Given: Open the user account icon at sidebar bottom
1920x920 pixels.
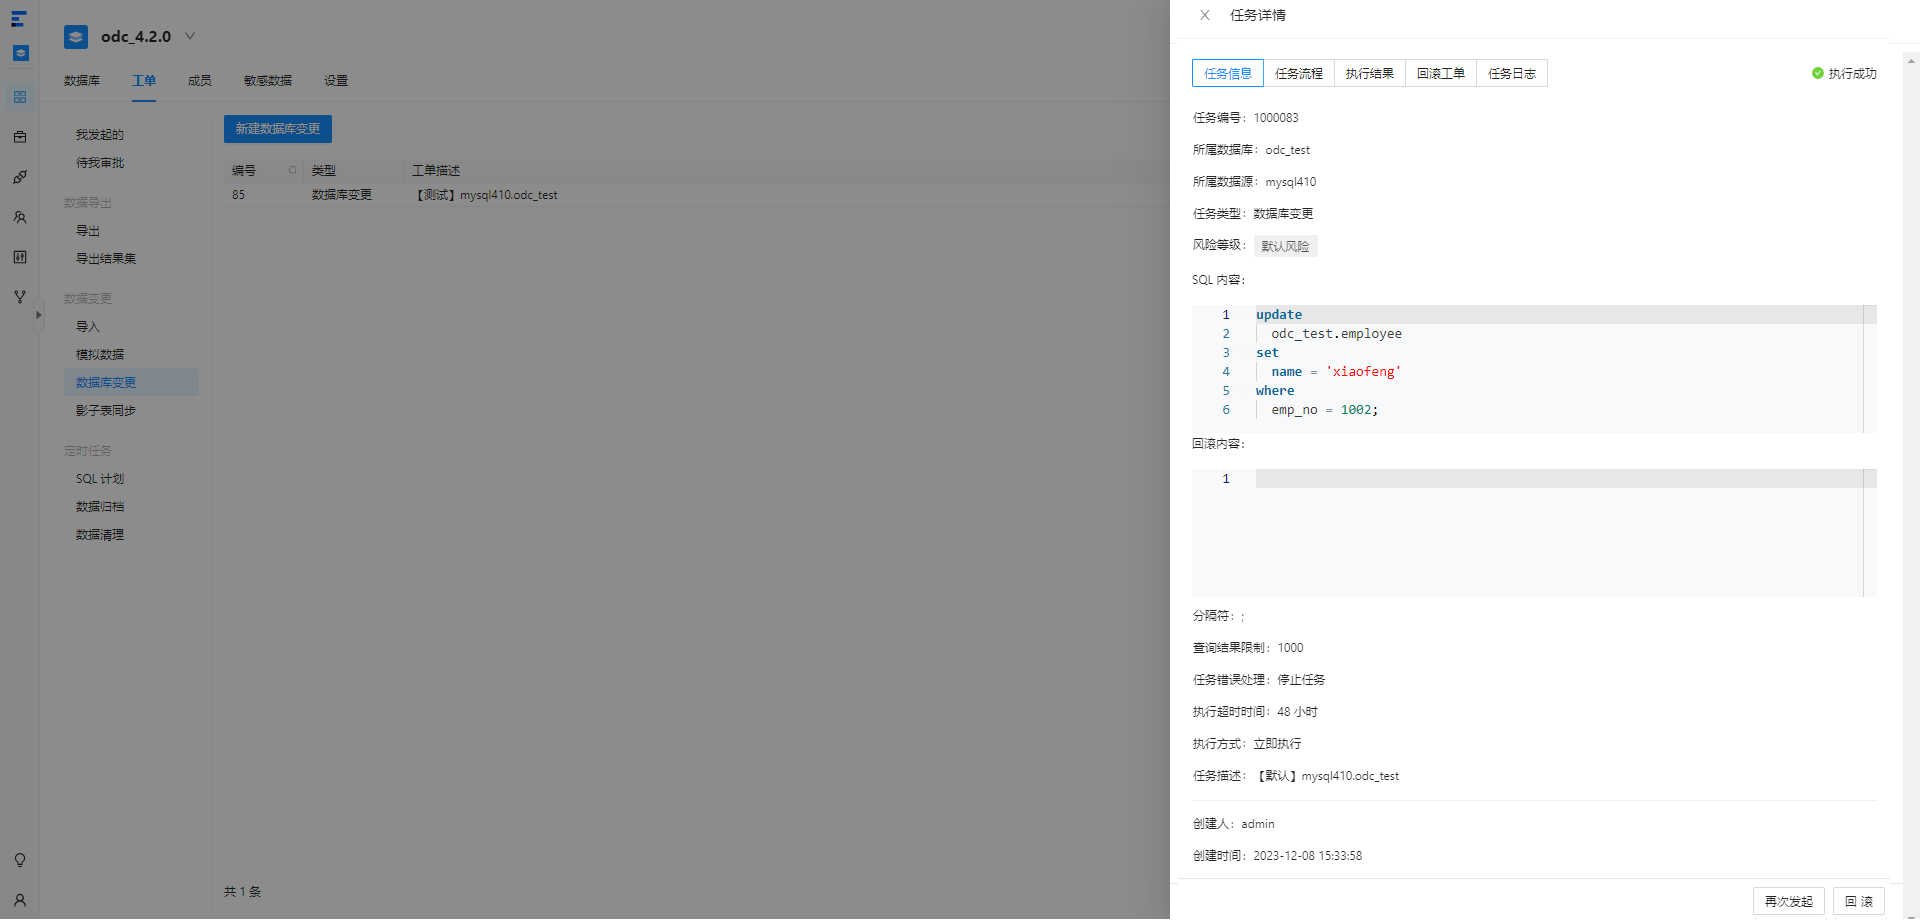Looking at the screenshot, I should click(20, 900).
